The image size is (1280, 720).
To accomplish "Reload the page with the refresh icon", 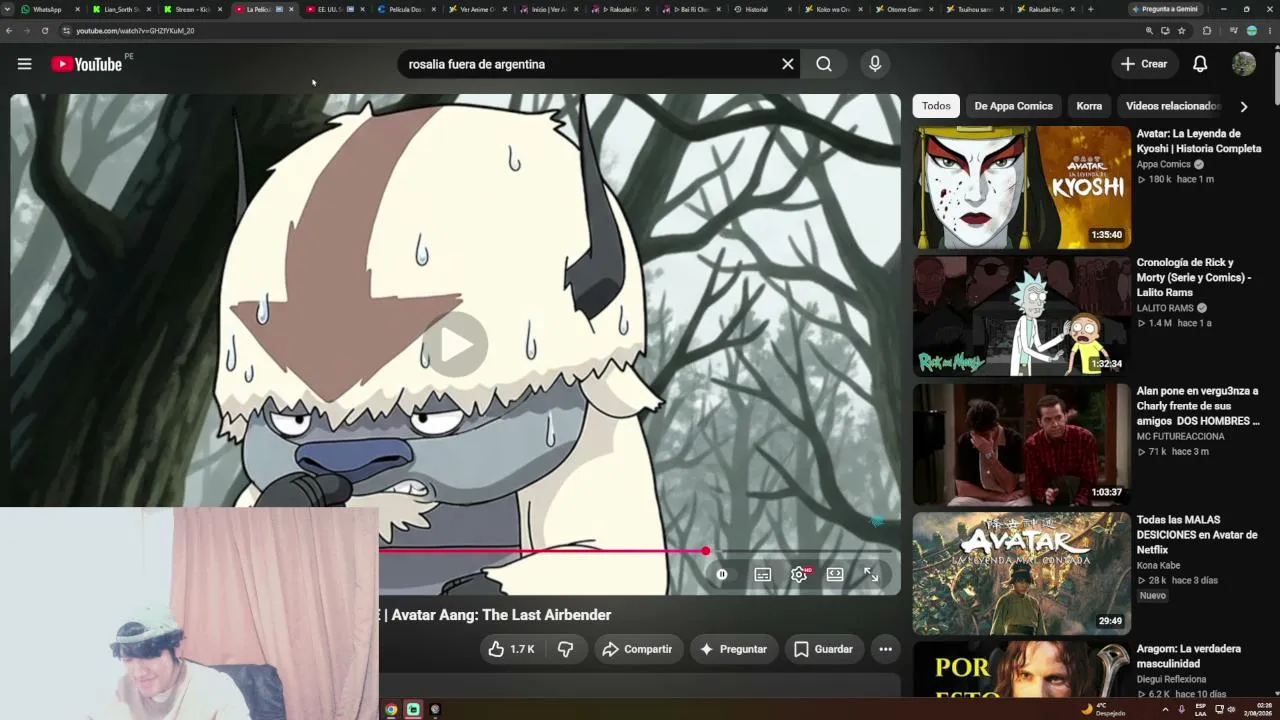I will coord(45,31).
